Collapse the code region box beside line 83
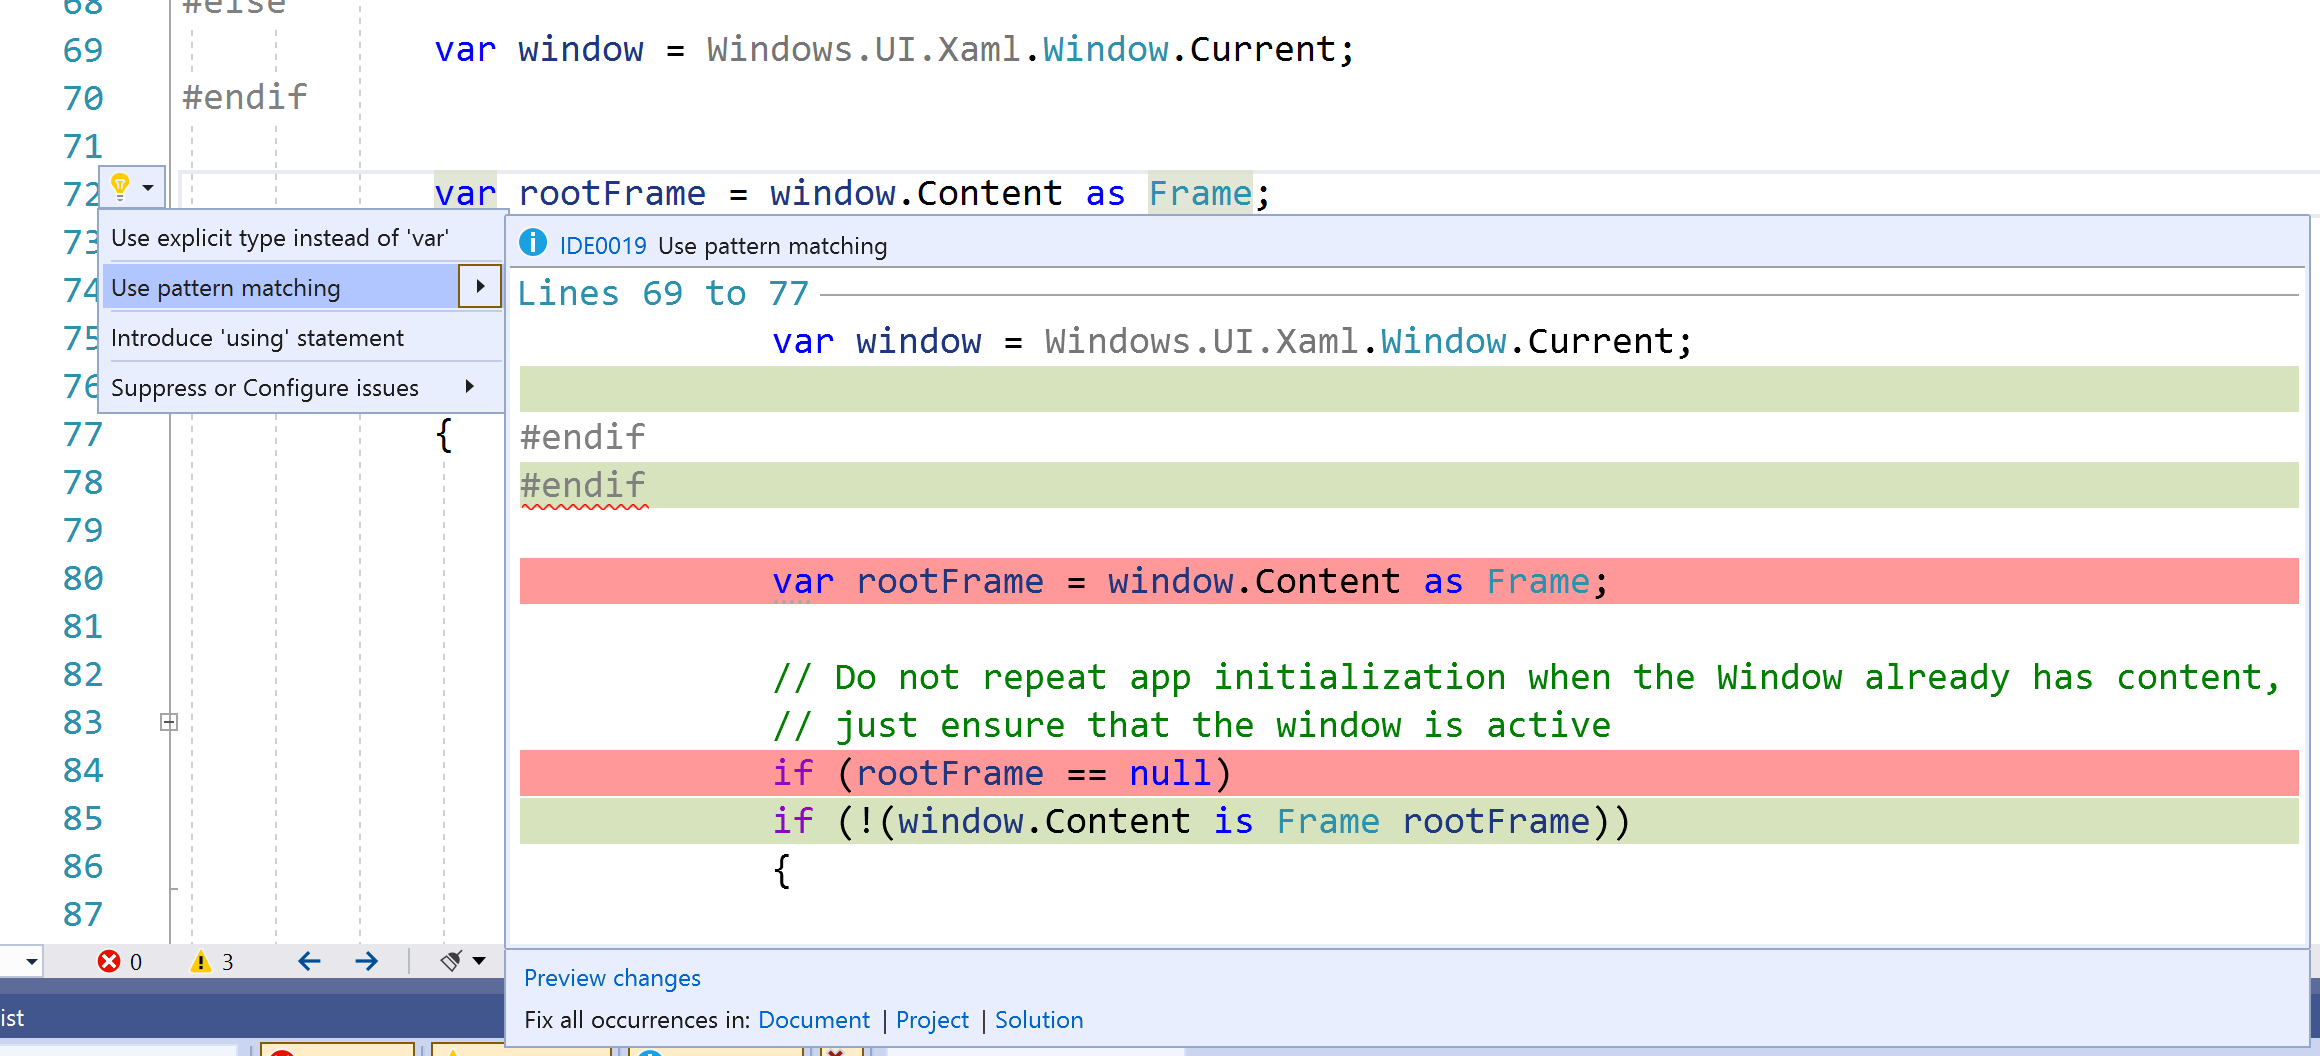The image size is (2320, 1056). (x=168, y=722)
